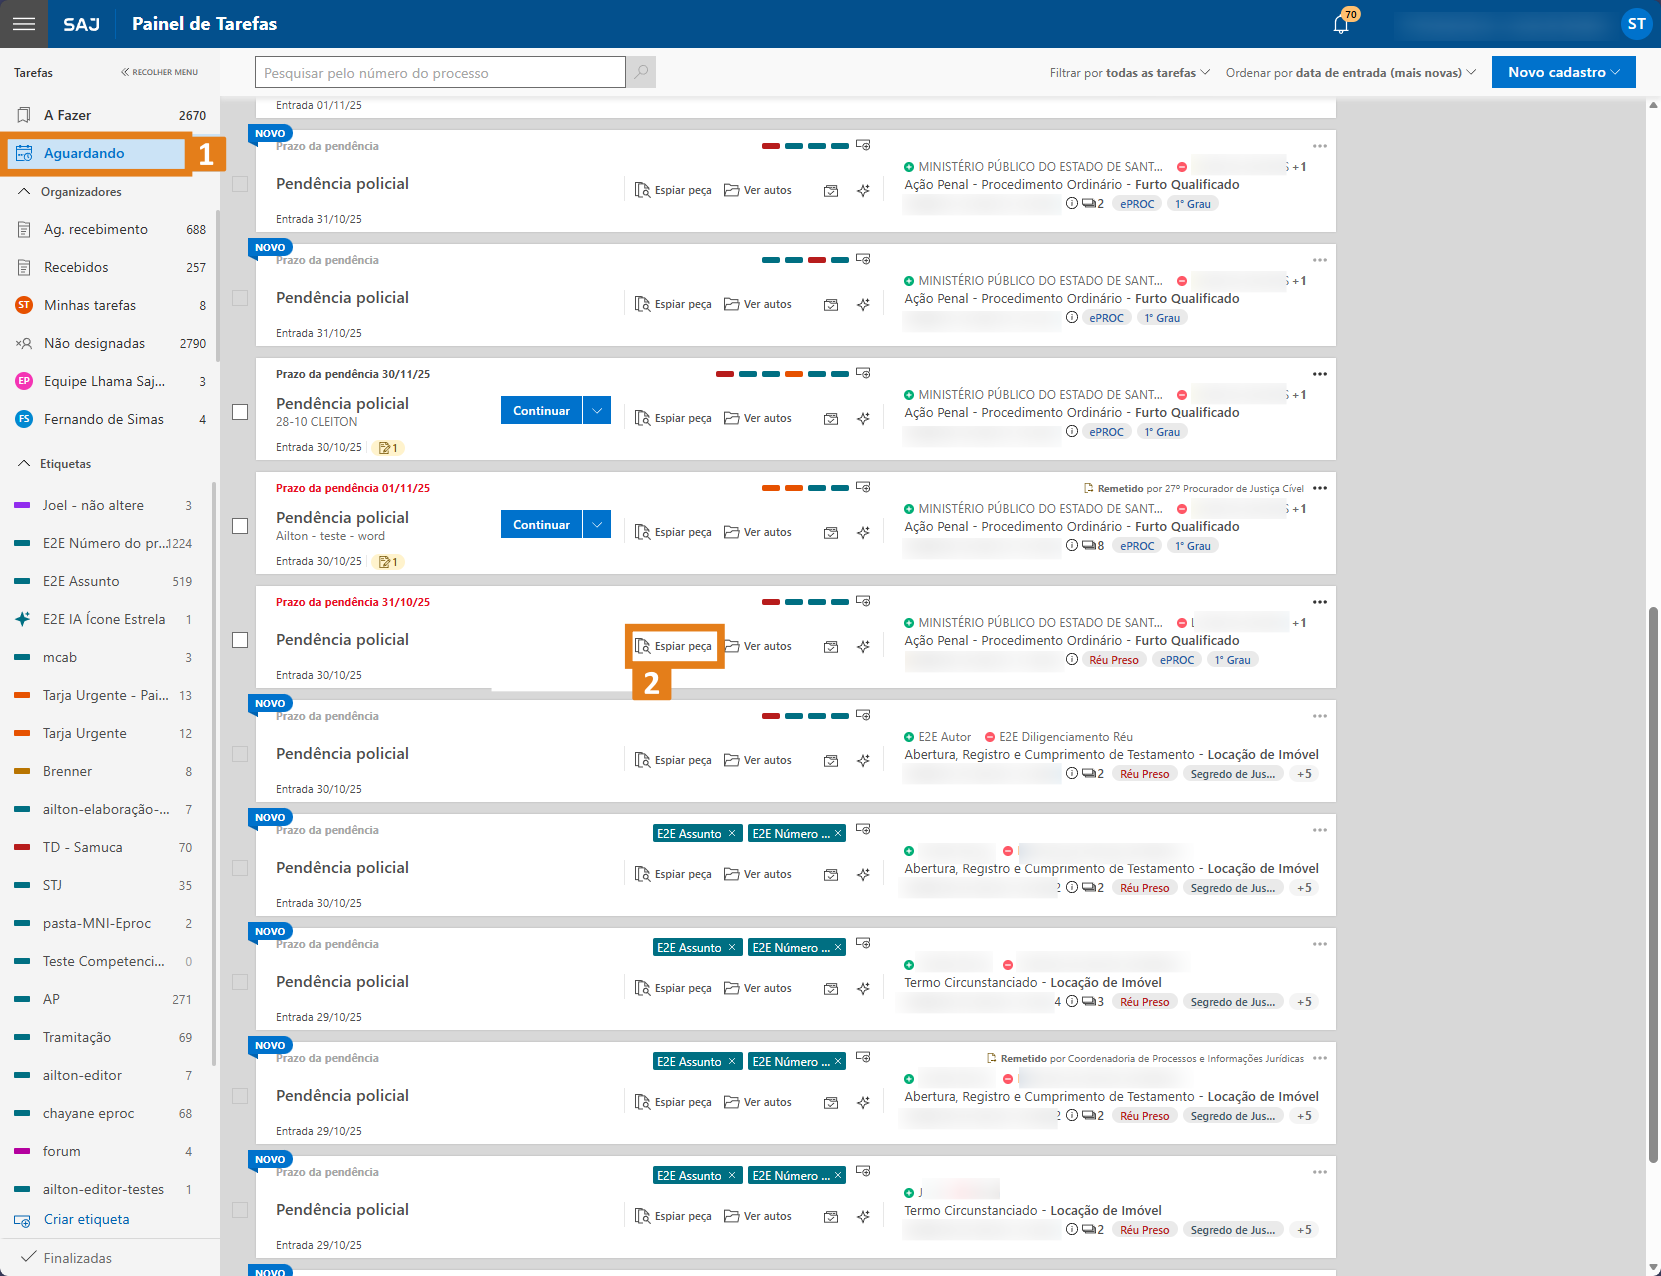Screen dimensions: 1661x1276
Task: Click Espiar peça on 31/10/25 deadline task
Action: click(x=674, y=646)
